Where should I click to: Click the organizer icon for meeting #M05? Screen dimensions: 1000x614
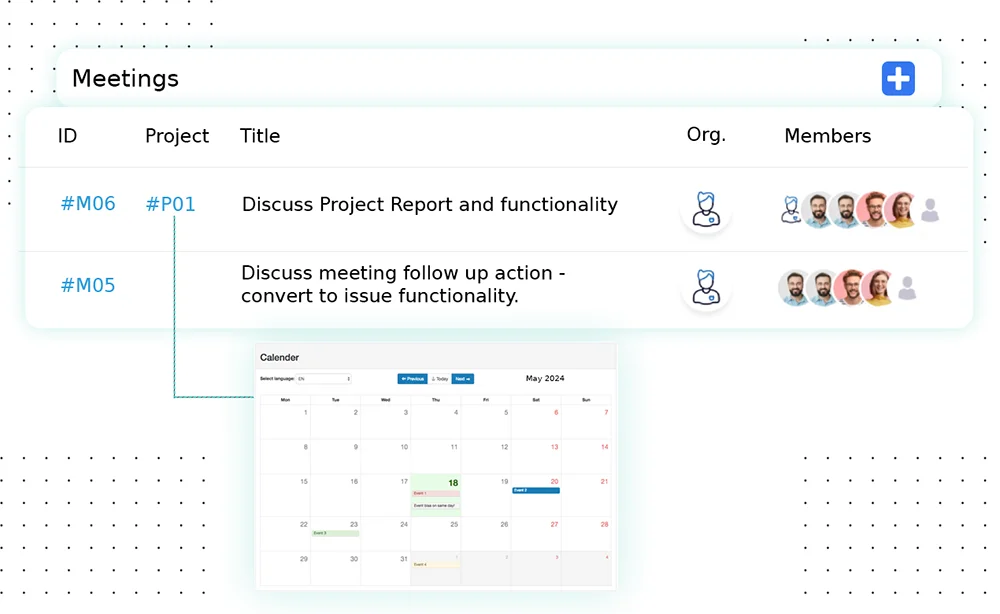(706, 286)
